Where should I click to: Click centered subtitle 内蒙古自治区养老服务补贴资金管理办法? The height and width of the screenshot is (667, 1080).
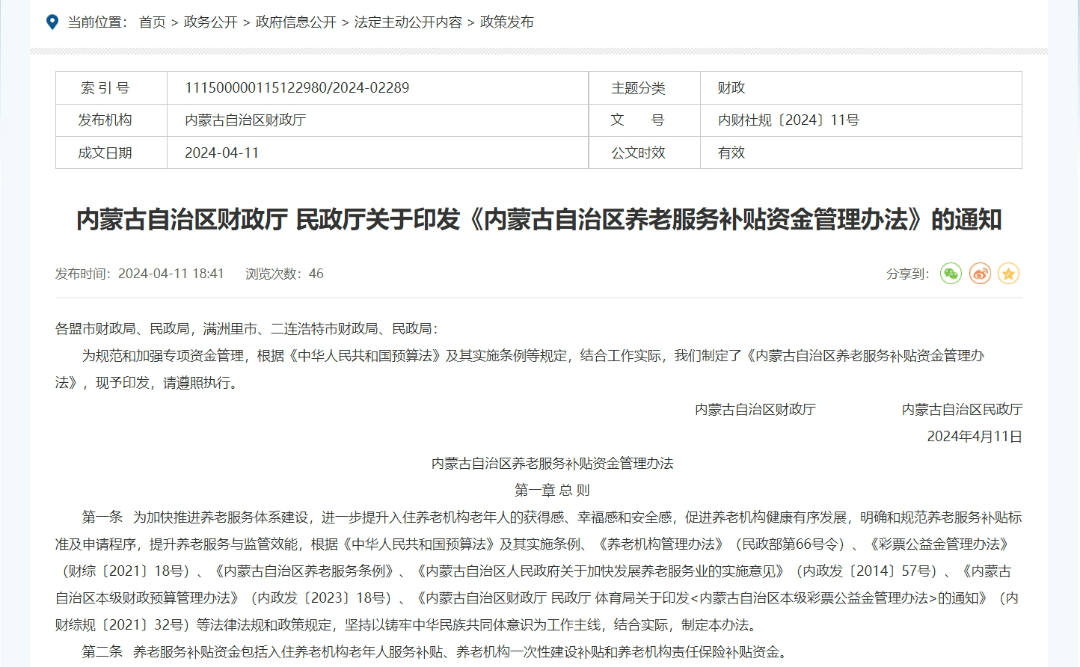click(552, 463)
